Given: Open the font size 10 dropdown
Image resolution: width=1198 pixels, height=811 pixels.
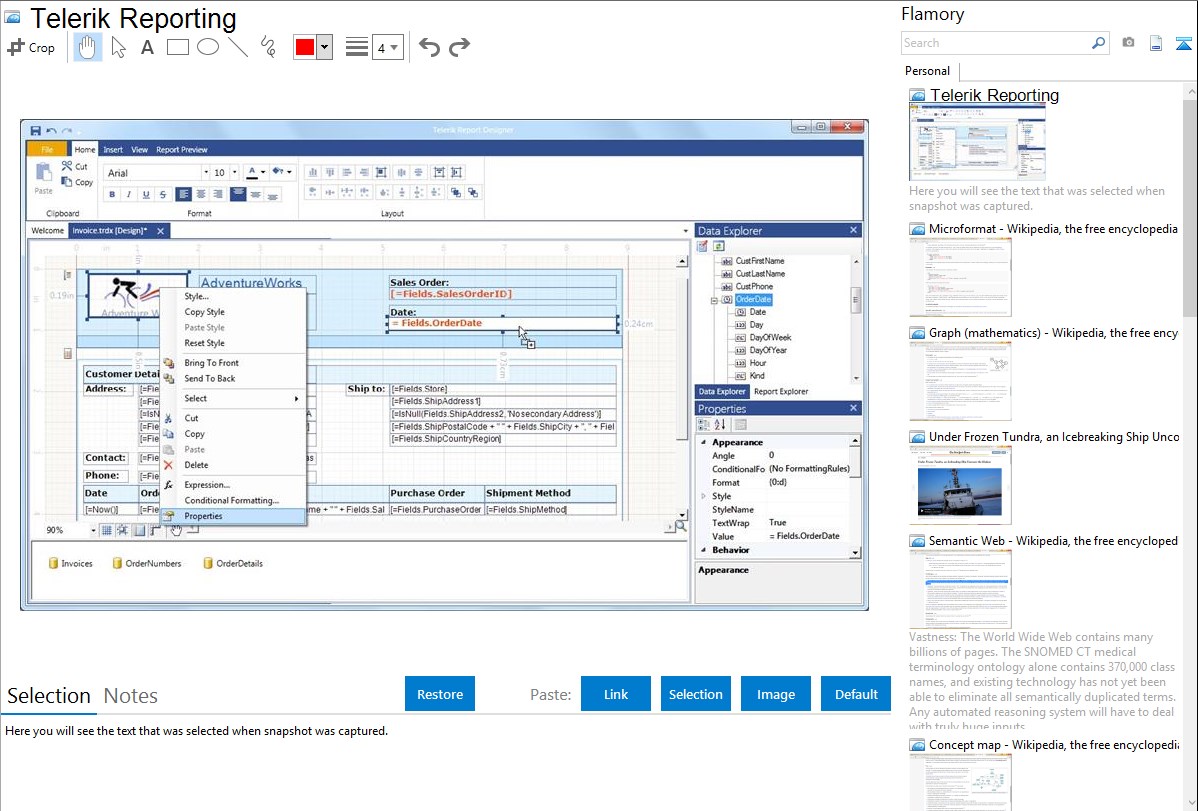Looking at the screenshot, I should 235,173.
